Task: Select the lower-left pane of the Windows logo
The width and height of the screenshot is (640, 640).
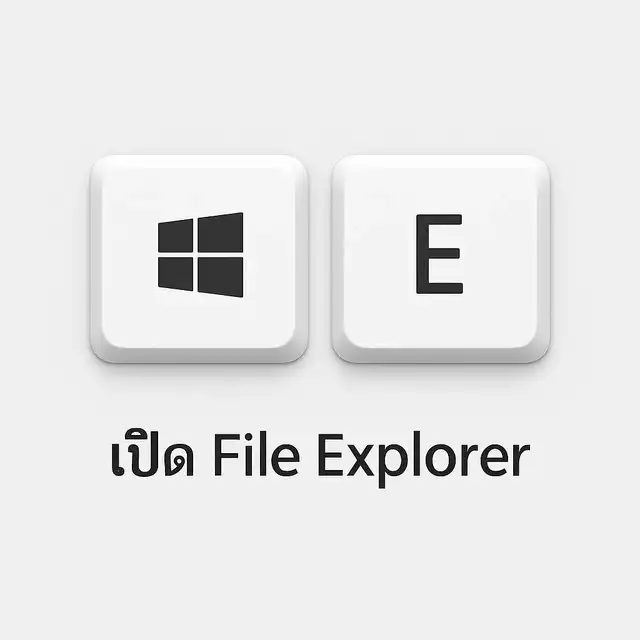Action: coord(176,273)
